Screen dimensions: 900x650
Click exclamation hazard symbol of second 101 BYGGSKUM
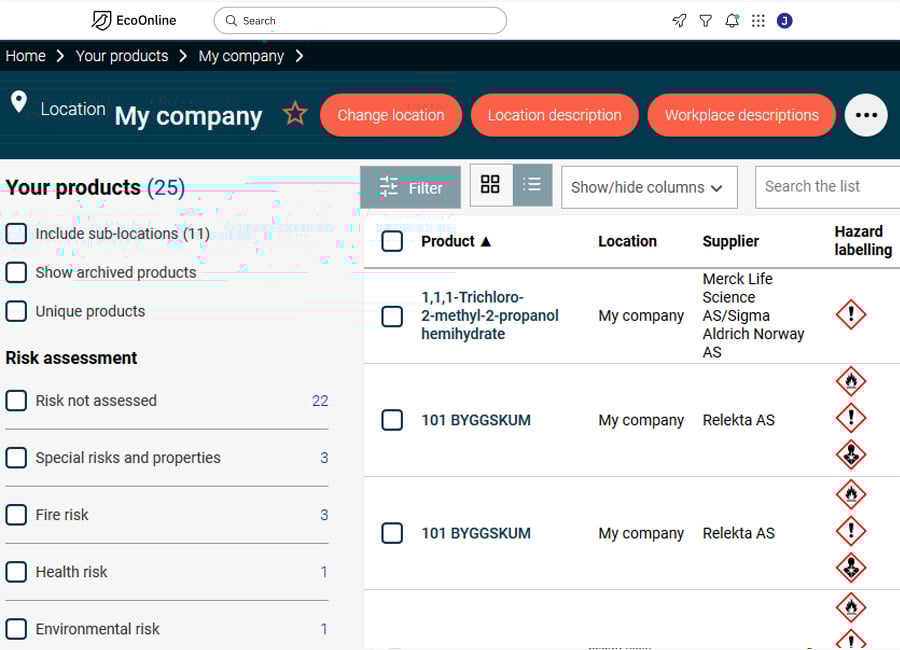[x=851, y=531]
